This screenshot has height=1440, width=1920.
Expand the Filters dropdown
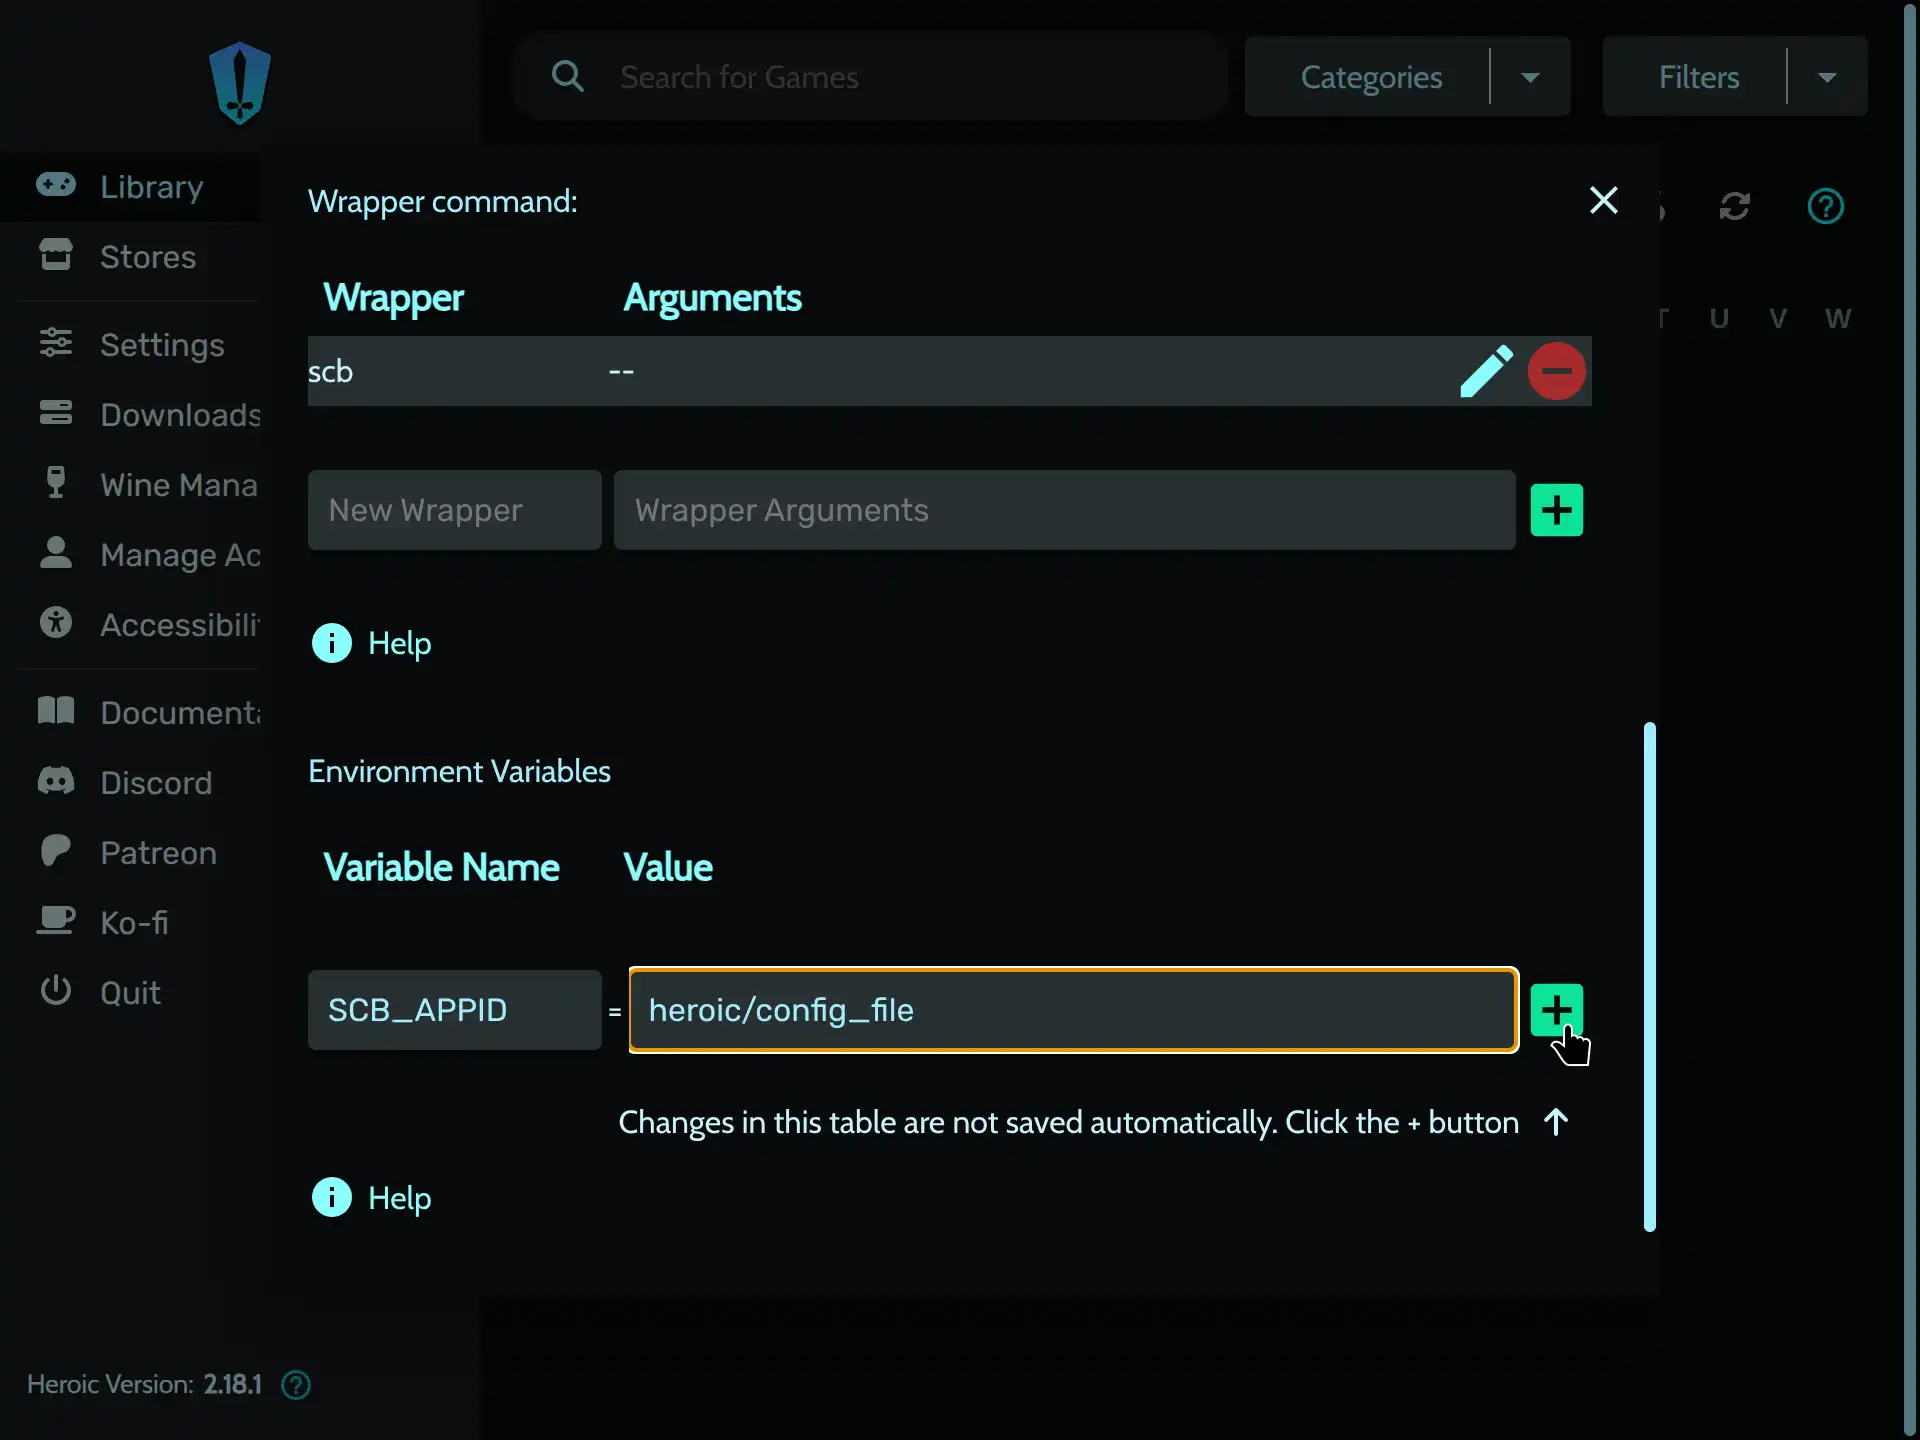click(x=1828, y=76)
